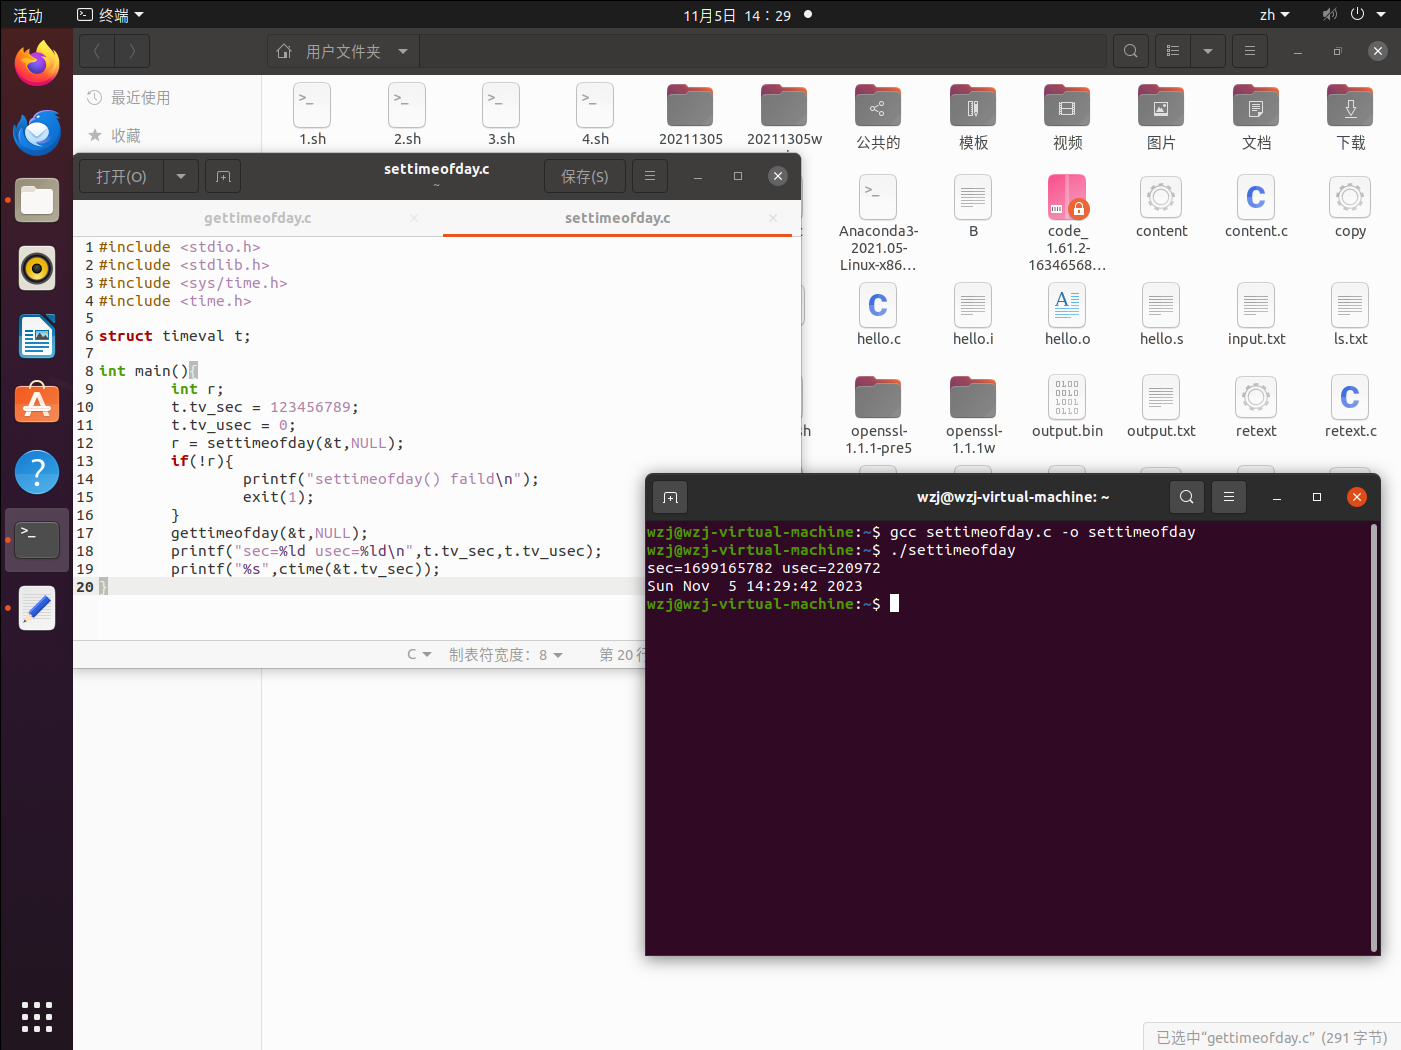Open the Activities menu
1401x1050 pixels.
(28, 15)
